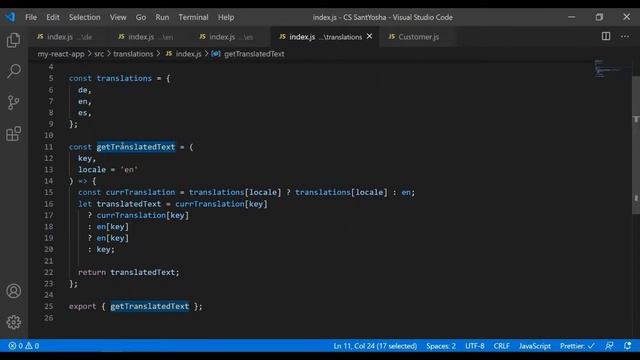Change the JavaScript language mode
The image size is (640, 360).
coord(535,346)
